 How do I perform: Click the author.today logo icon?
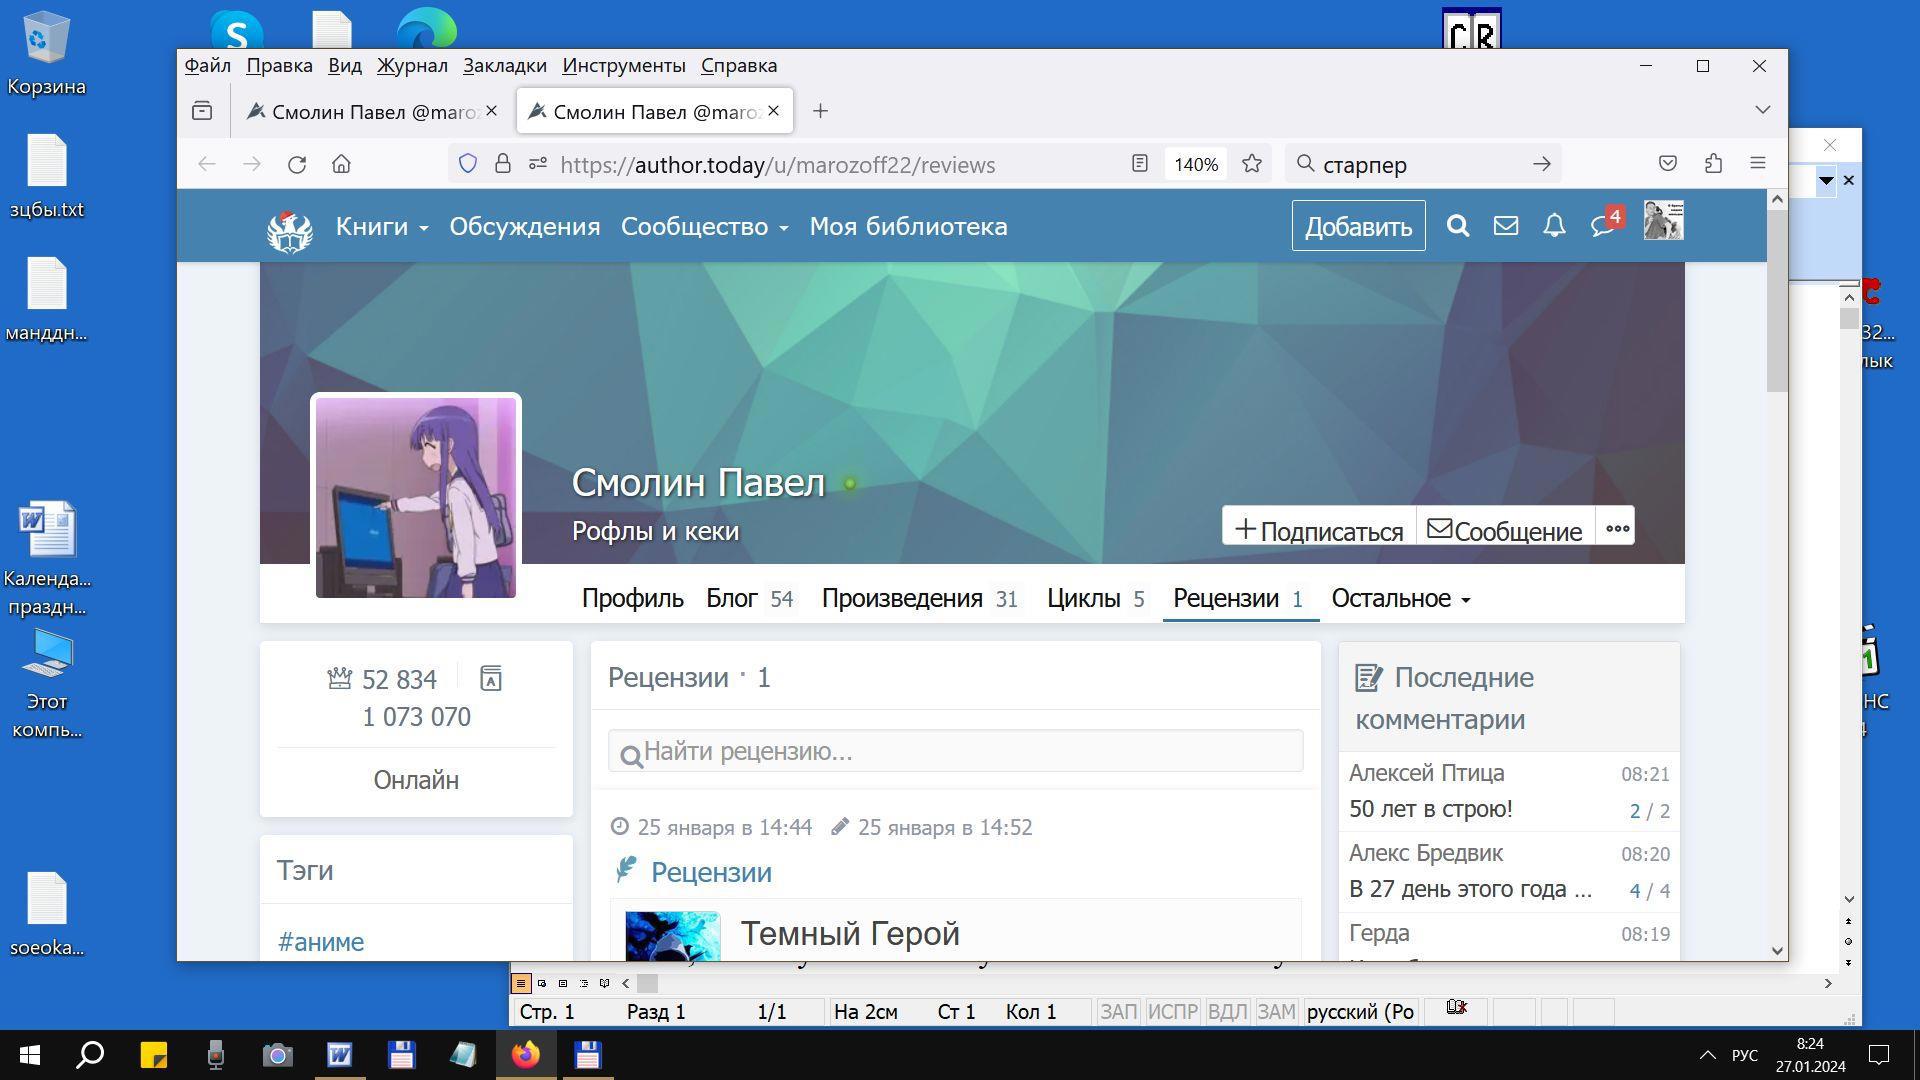290,230
